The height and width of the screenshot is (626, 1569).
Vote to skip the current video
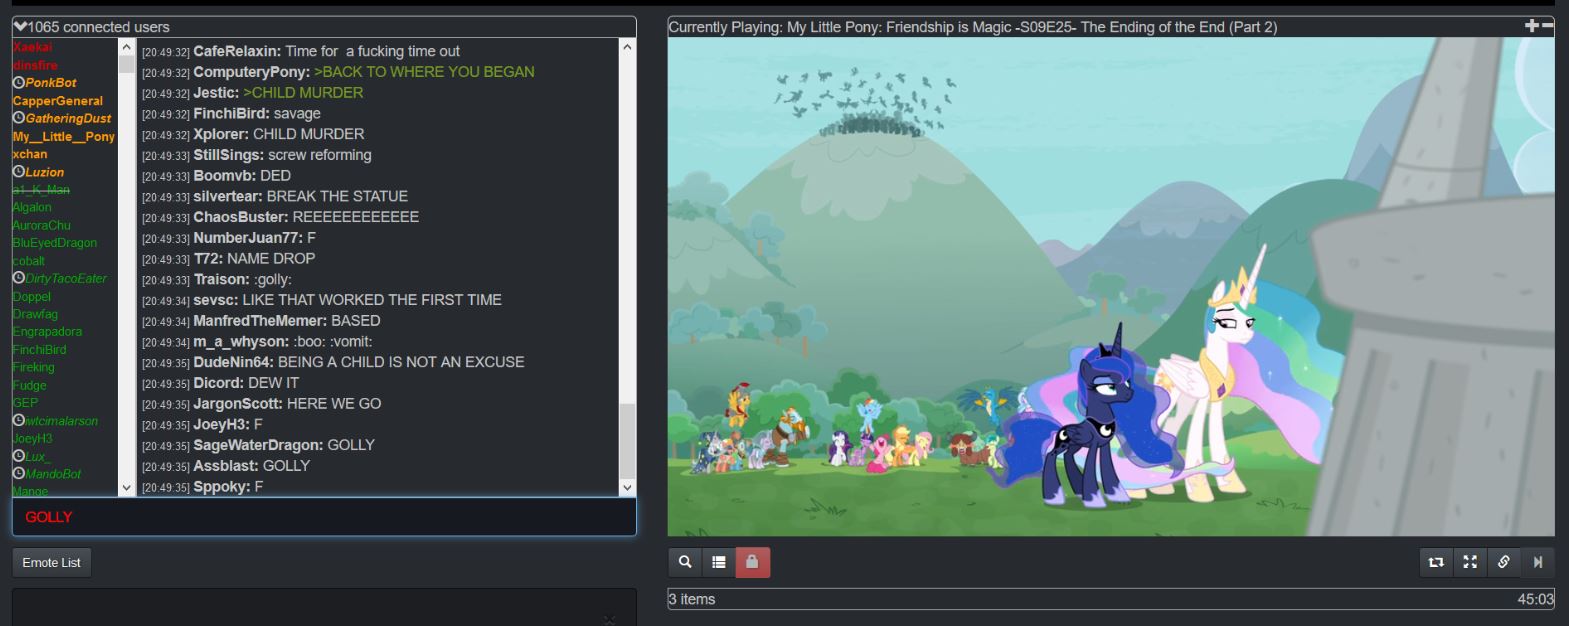1538,562
